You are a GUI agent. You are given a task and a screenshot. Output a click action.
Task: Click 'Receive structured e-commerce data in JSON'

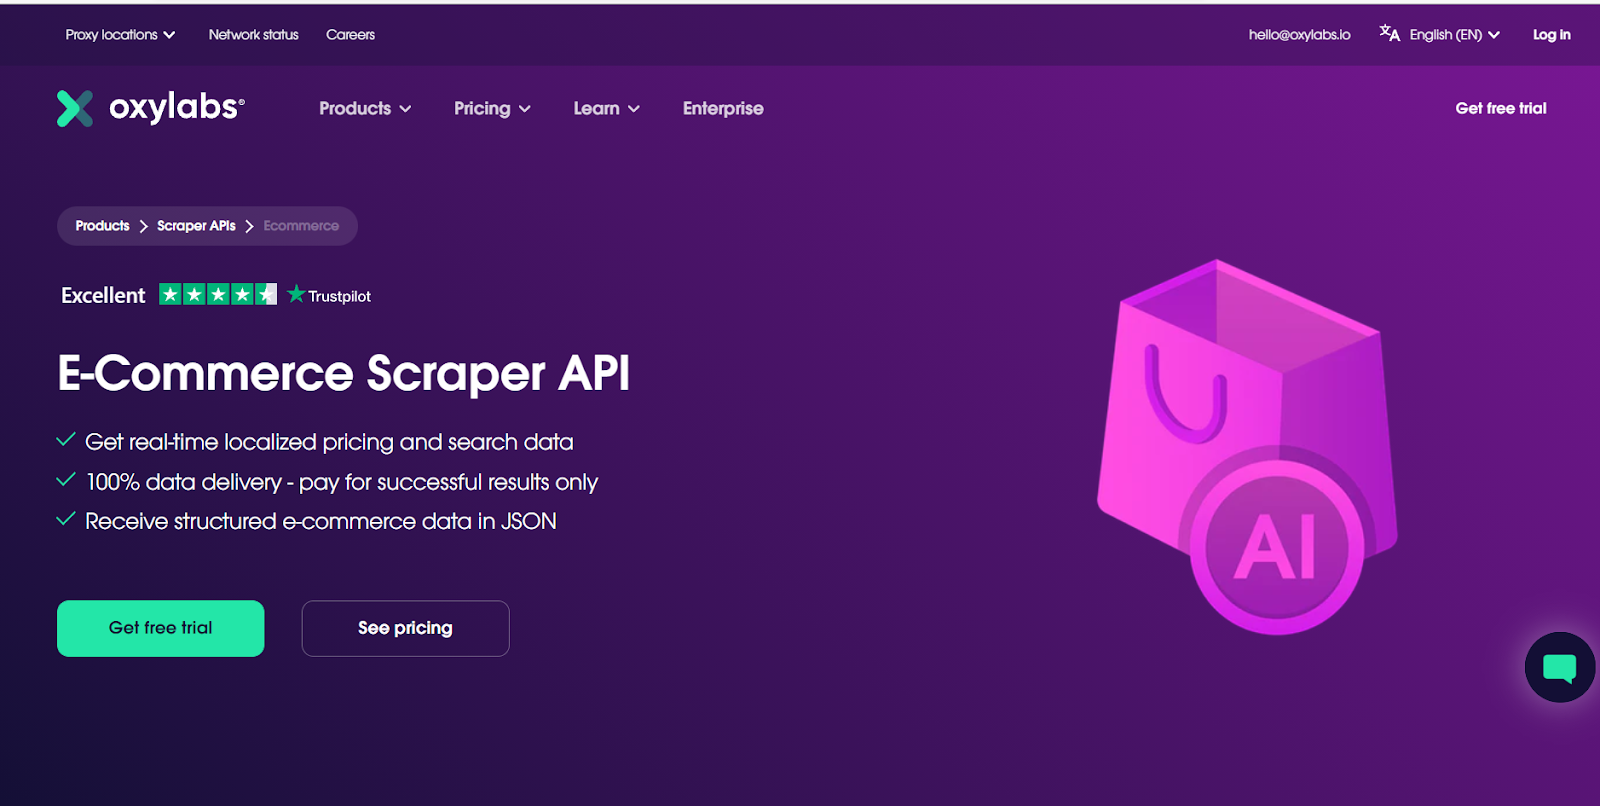(321, 521)
